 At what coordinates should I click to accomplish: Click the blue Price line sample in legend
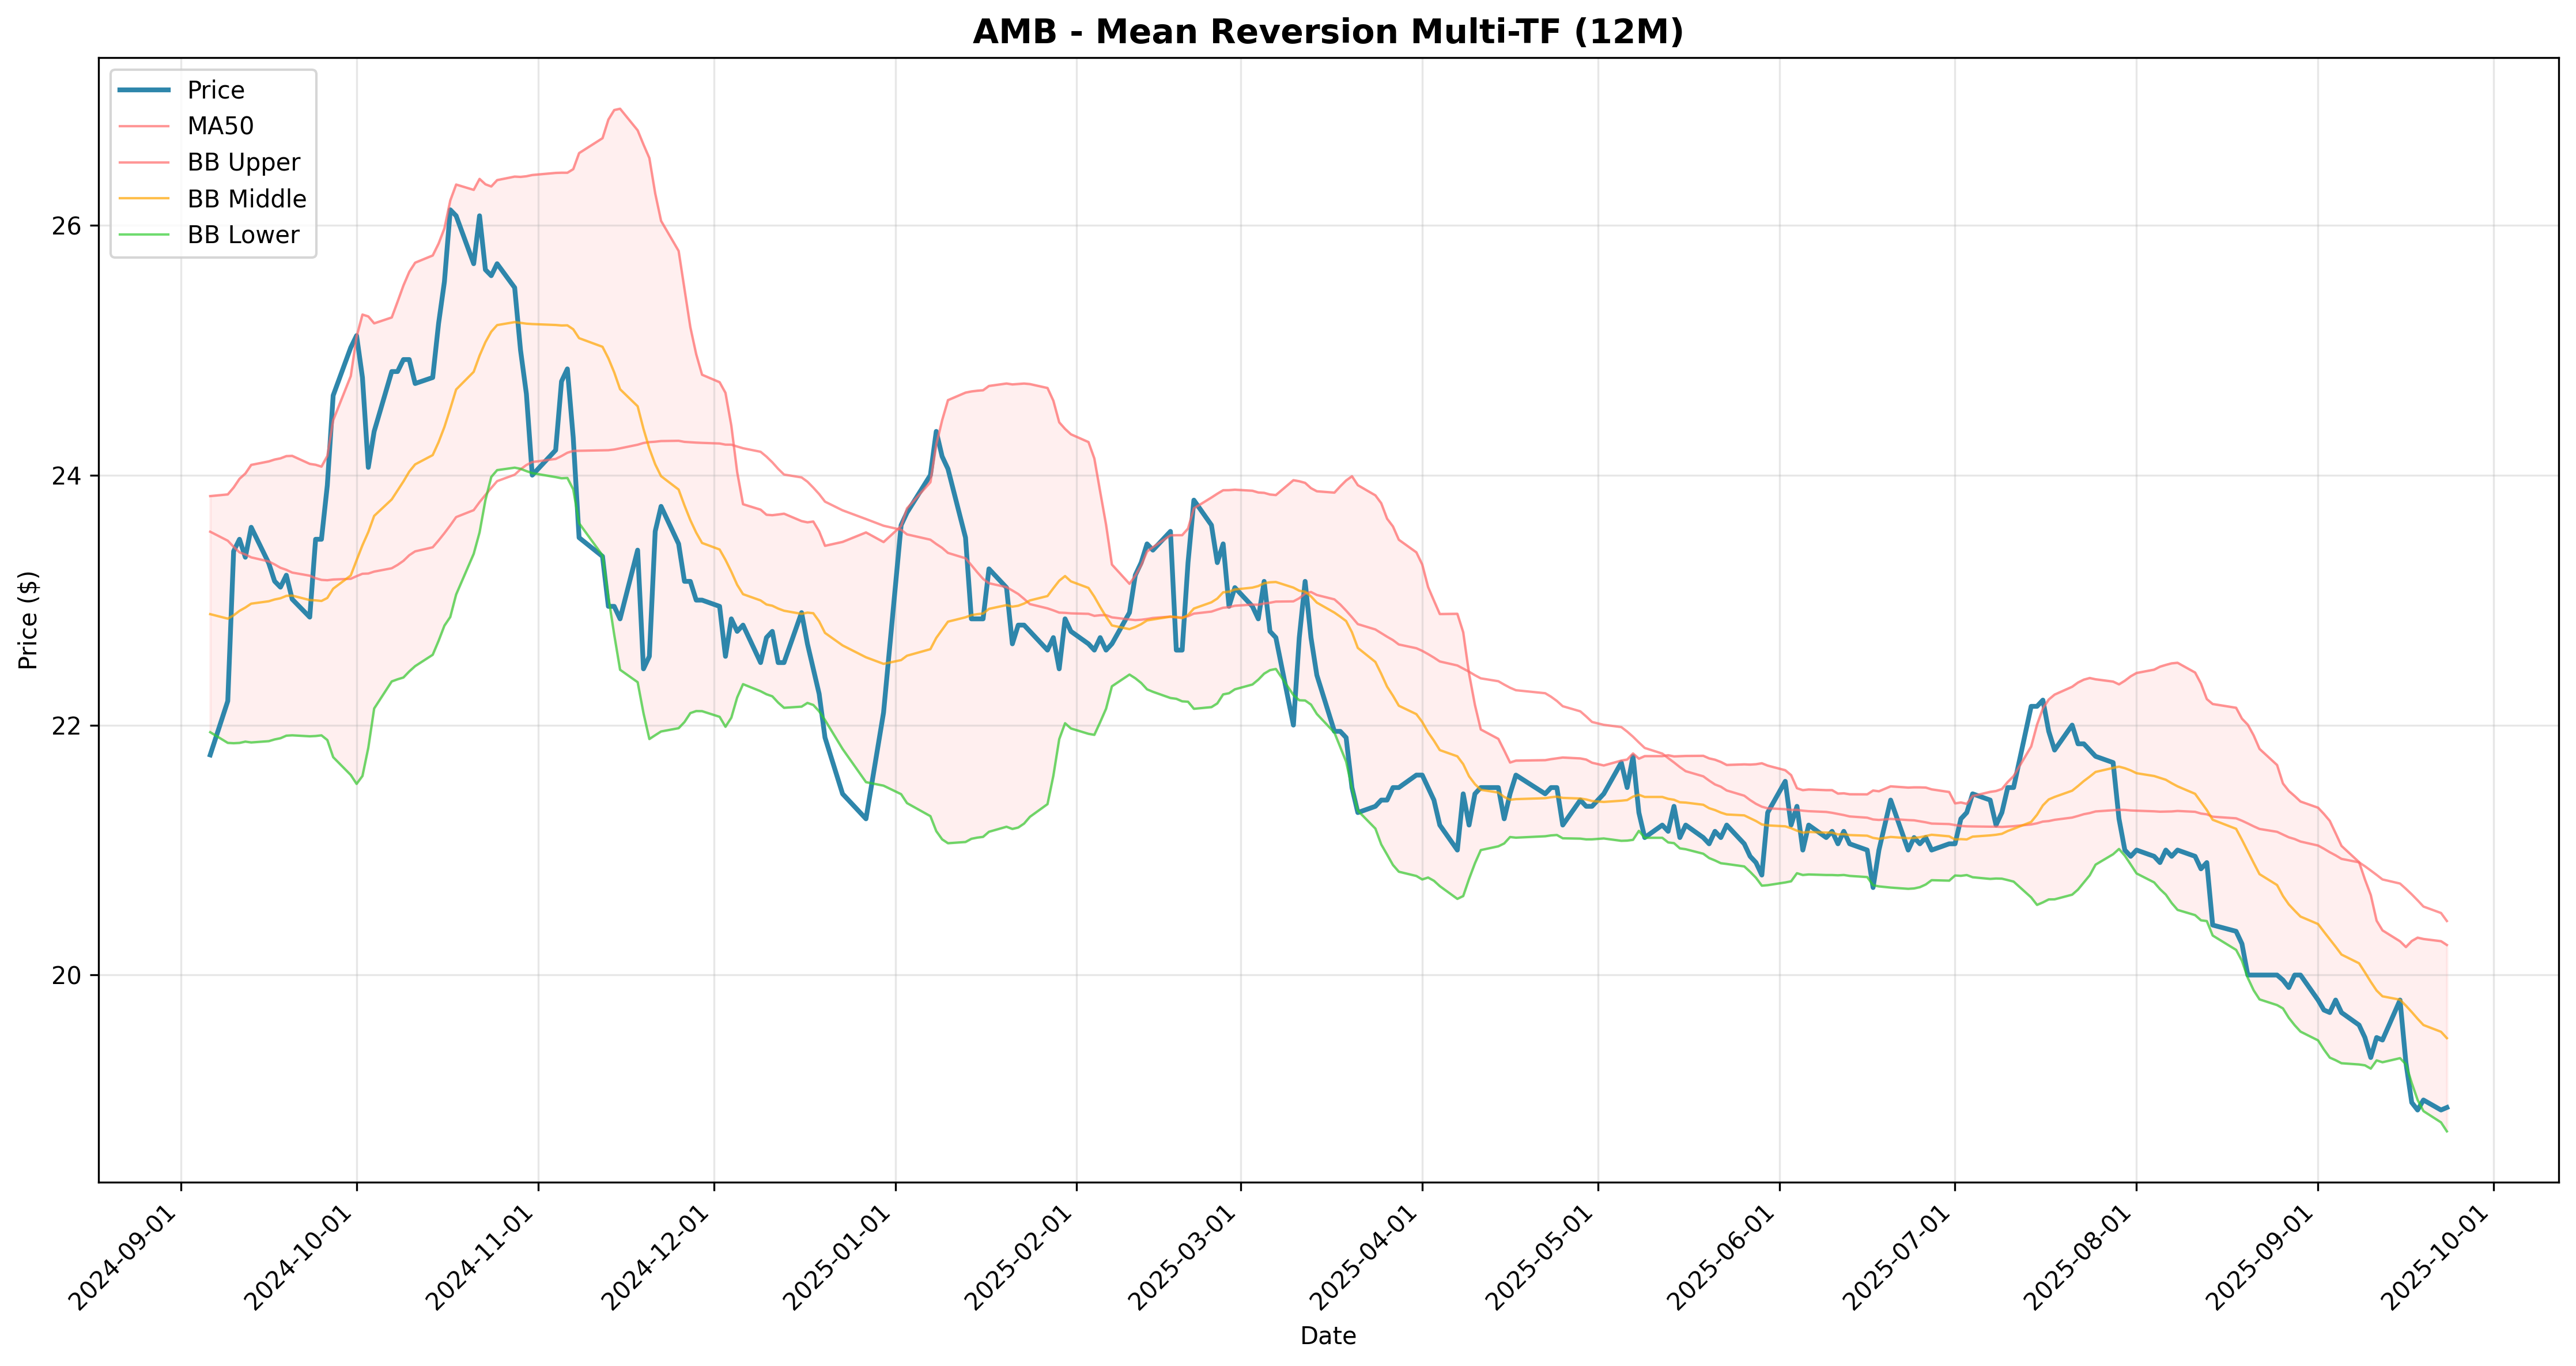(144, 90)
